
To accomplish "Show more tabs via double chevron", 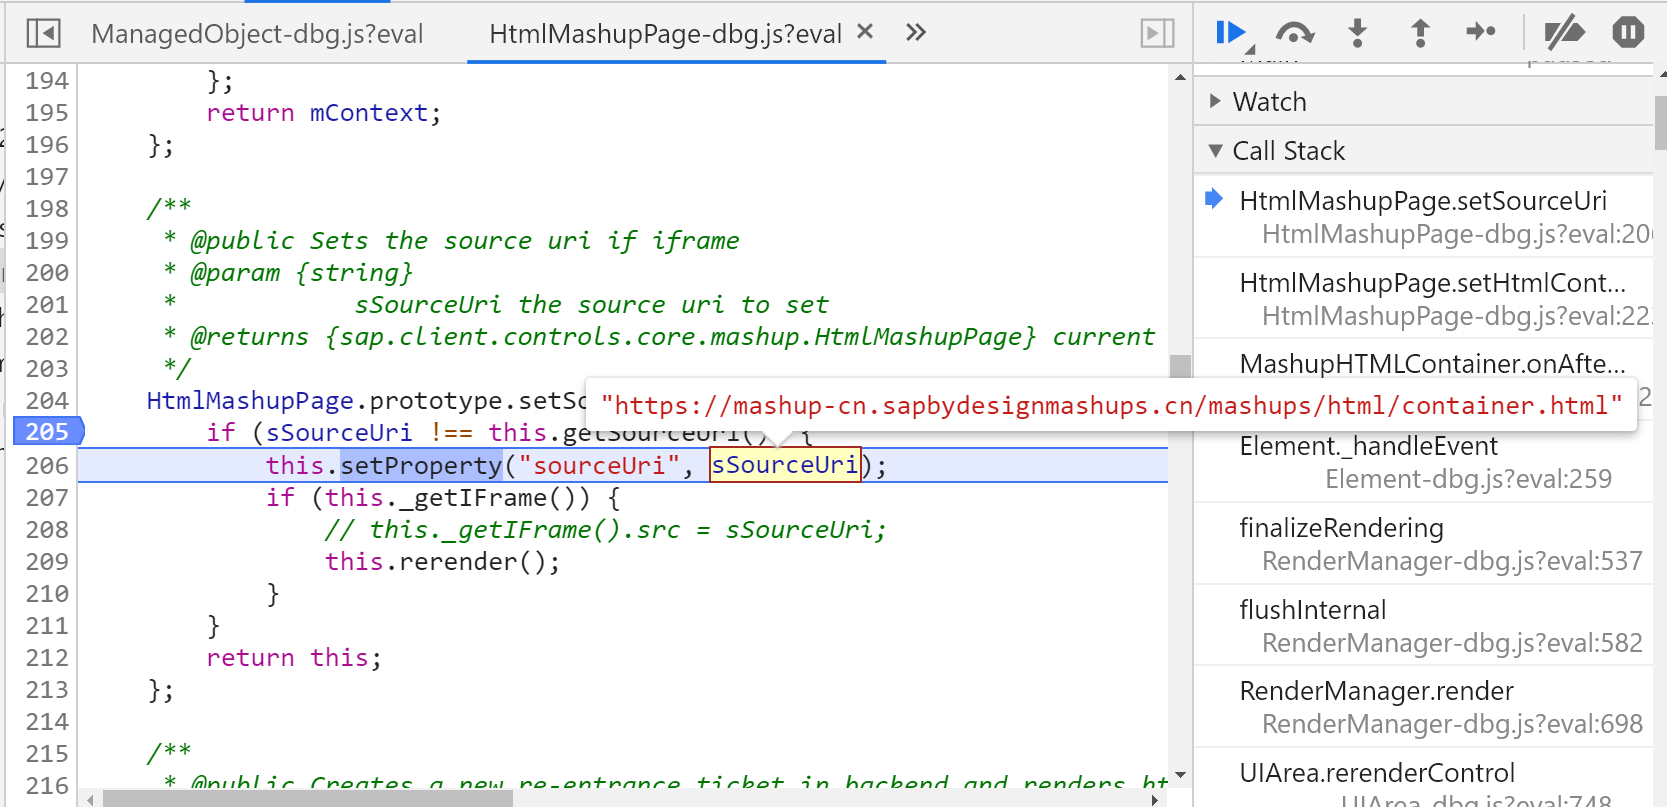I will point(916,33).
